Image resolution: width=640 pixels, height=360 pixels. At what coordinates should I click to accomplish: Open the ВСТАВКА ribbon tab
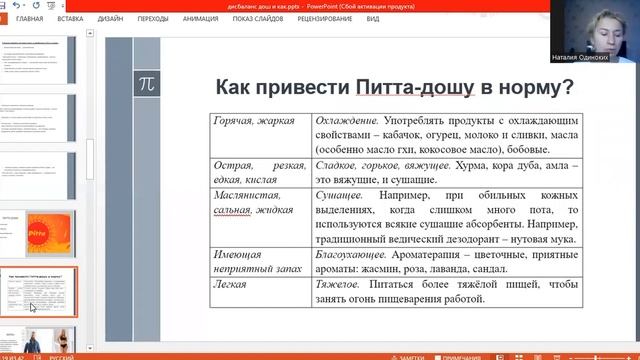(70, 19)
